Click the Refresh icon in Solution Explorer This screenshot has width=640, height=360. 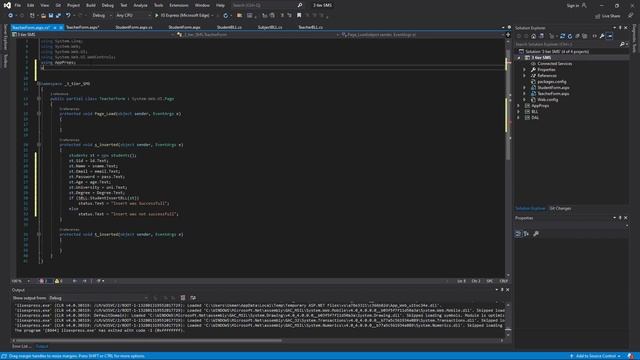point(570,36)
